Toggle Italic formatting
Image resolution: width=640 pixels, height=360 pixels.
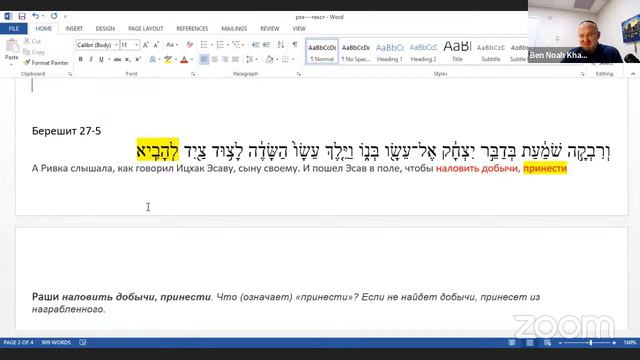point(91,60)
